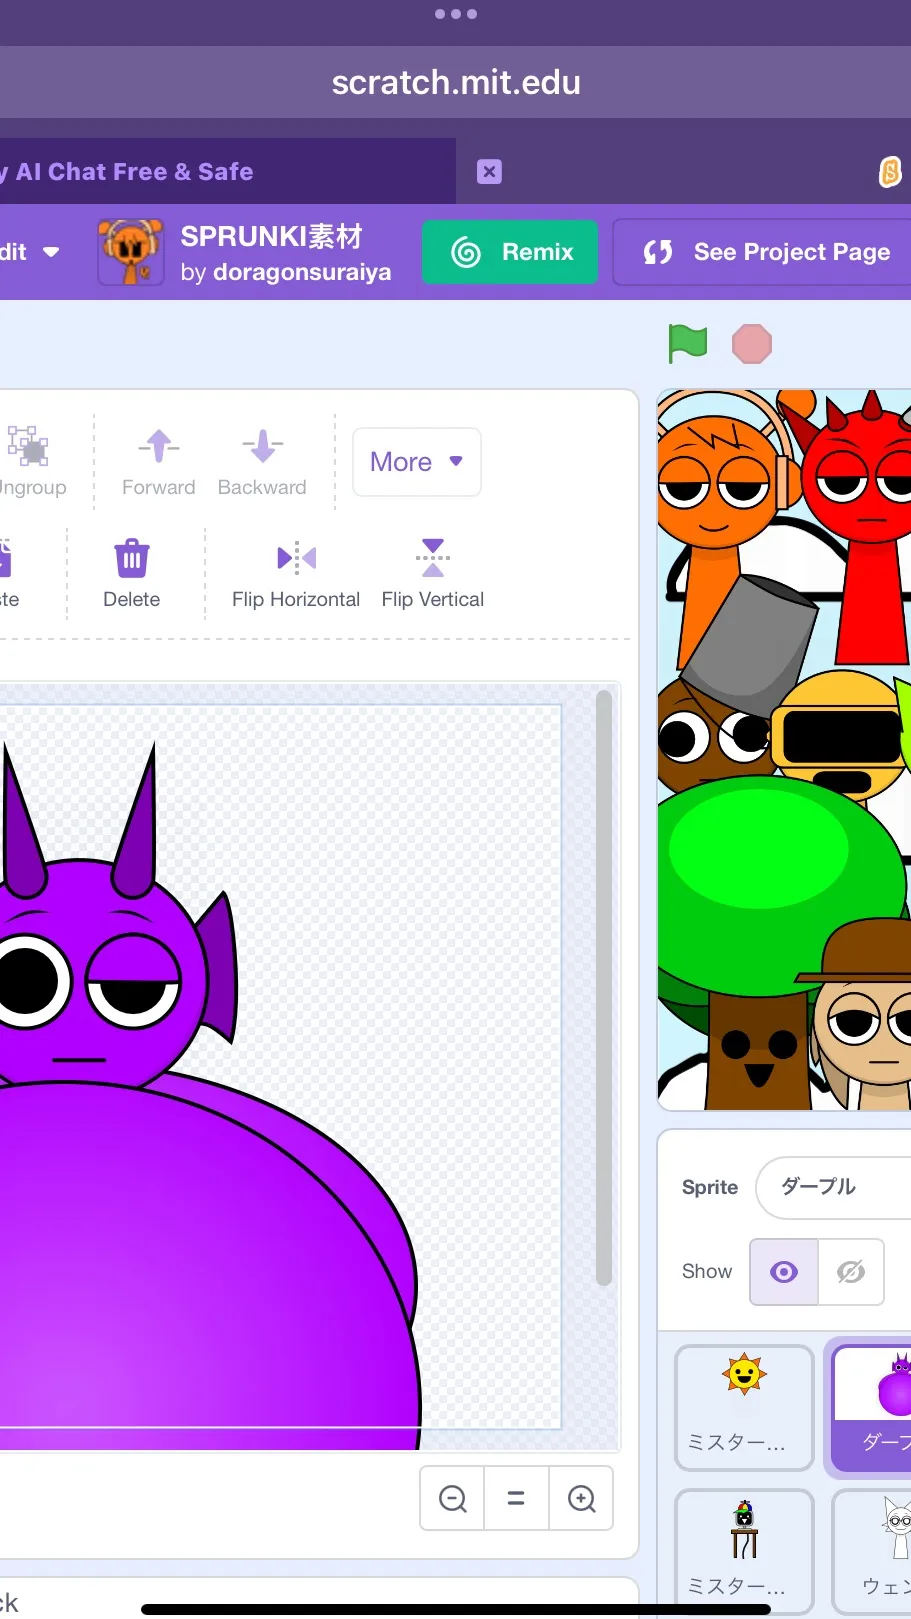
Task: Select the white cat ウェン sprite thumbnail
Action: (872, 1551)
